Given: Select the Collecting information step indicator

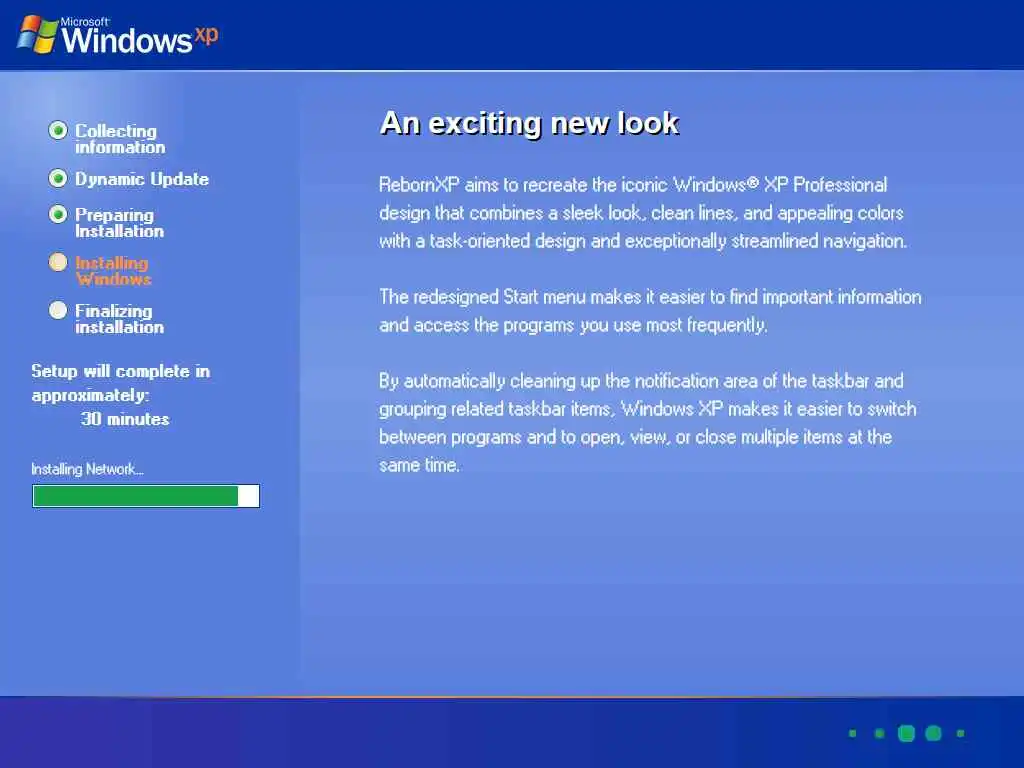Looking at the screenshot, I should pyautogui.click(x=58, y=131).
